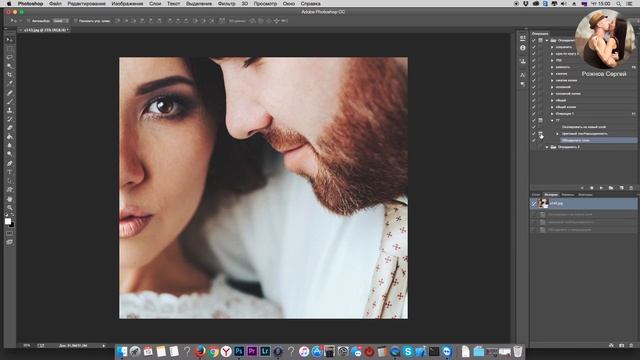Viewport: 640px width, 360px height.
Task: Stop action playback in Actions panel
Action: point(582,188)
